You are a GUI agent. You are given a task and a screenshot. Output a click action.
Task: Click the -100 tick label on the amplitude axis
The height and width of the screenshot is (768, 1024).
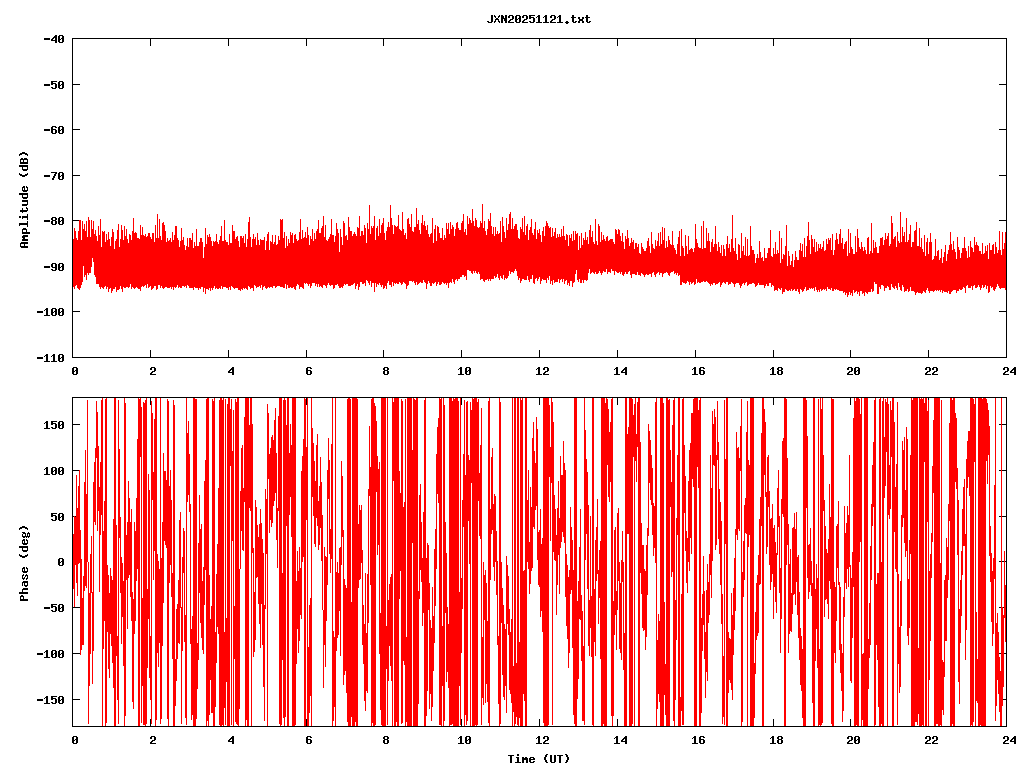click(x=51, y=312)
